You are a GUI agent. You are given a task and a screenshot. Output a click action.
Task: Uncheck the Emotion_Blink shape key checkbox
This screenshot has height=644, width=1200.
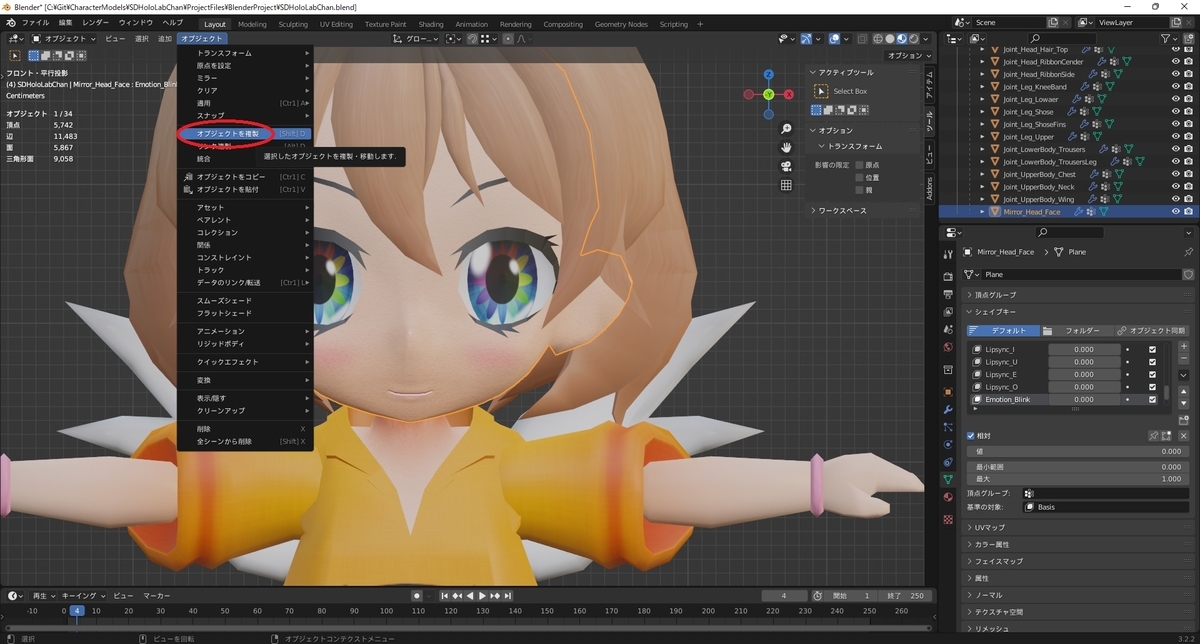[x=1152, y=399]
